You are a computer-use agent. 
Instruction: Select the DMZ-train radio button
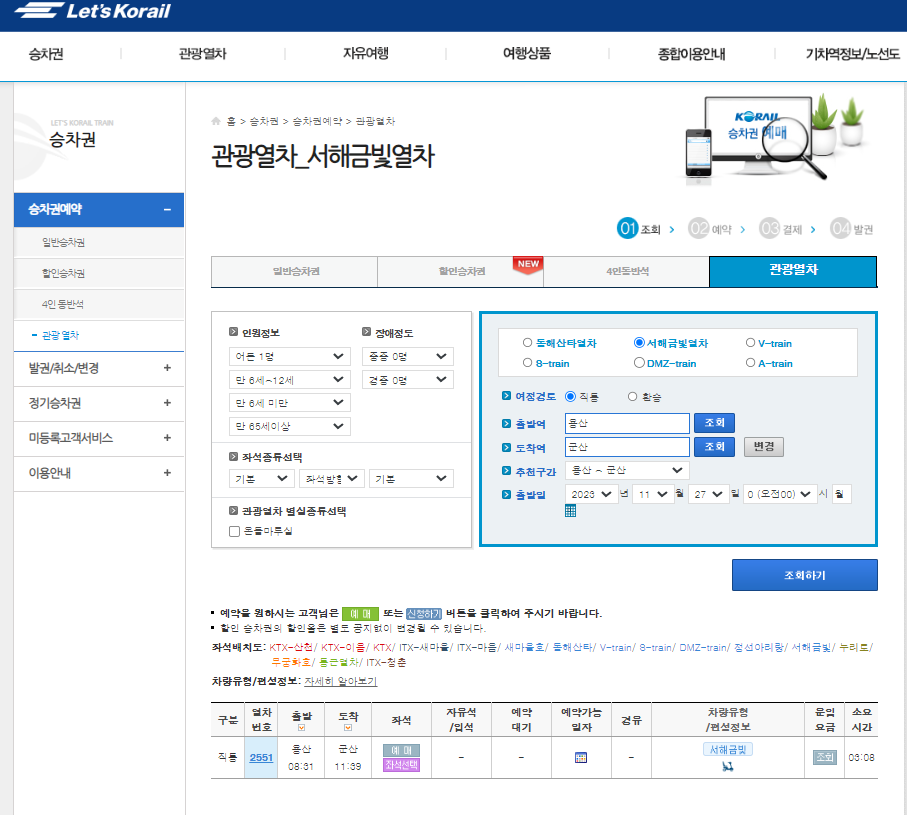pos(639,363)
